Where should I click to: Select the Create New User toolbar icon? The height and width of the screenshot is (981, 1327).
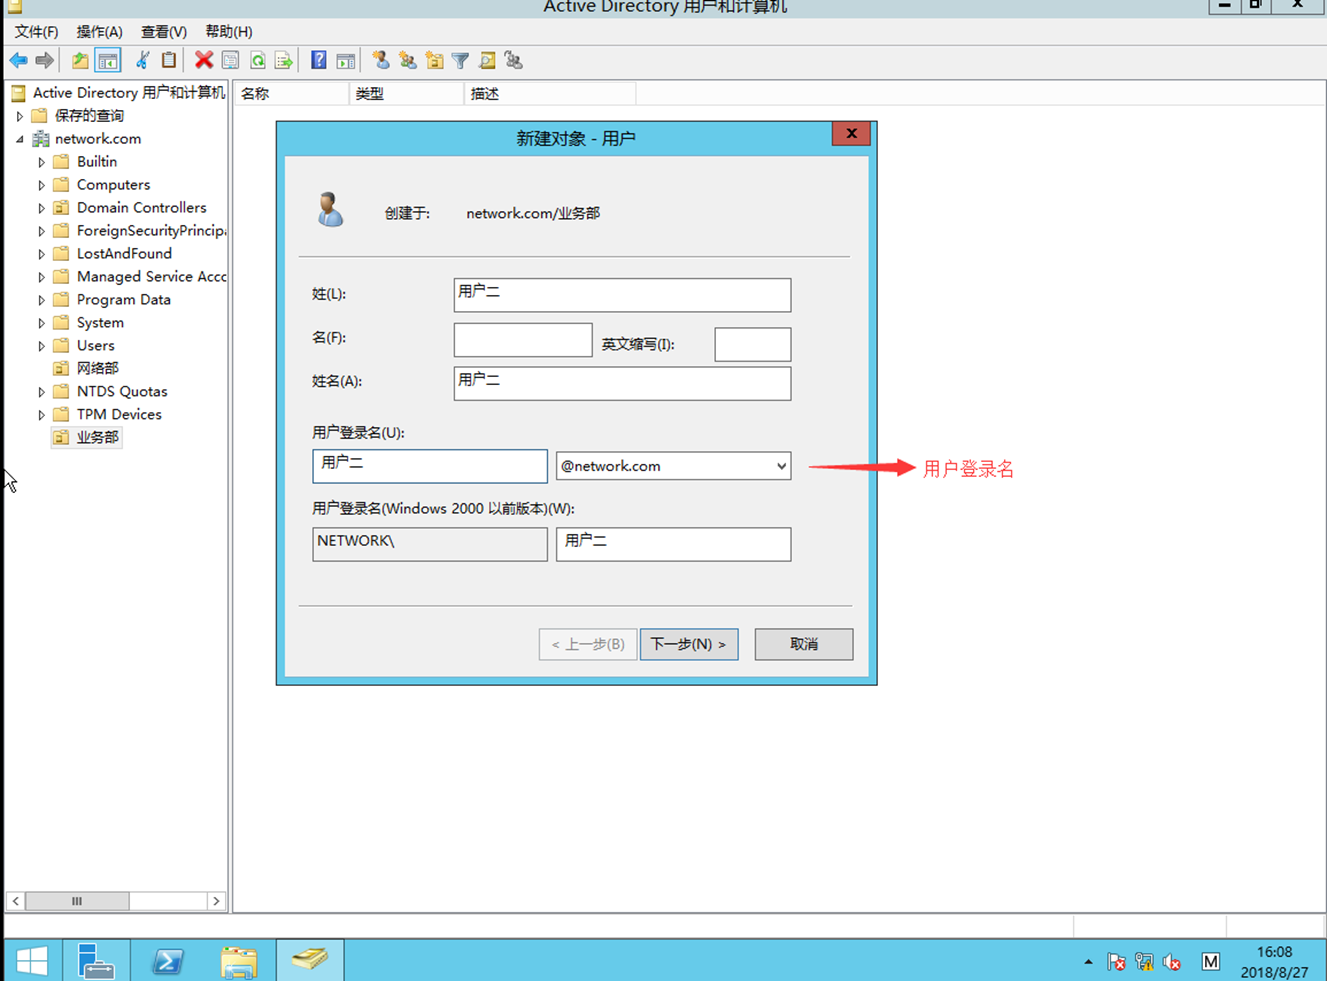coord(381,60)
